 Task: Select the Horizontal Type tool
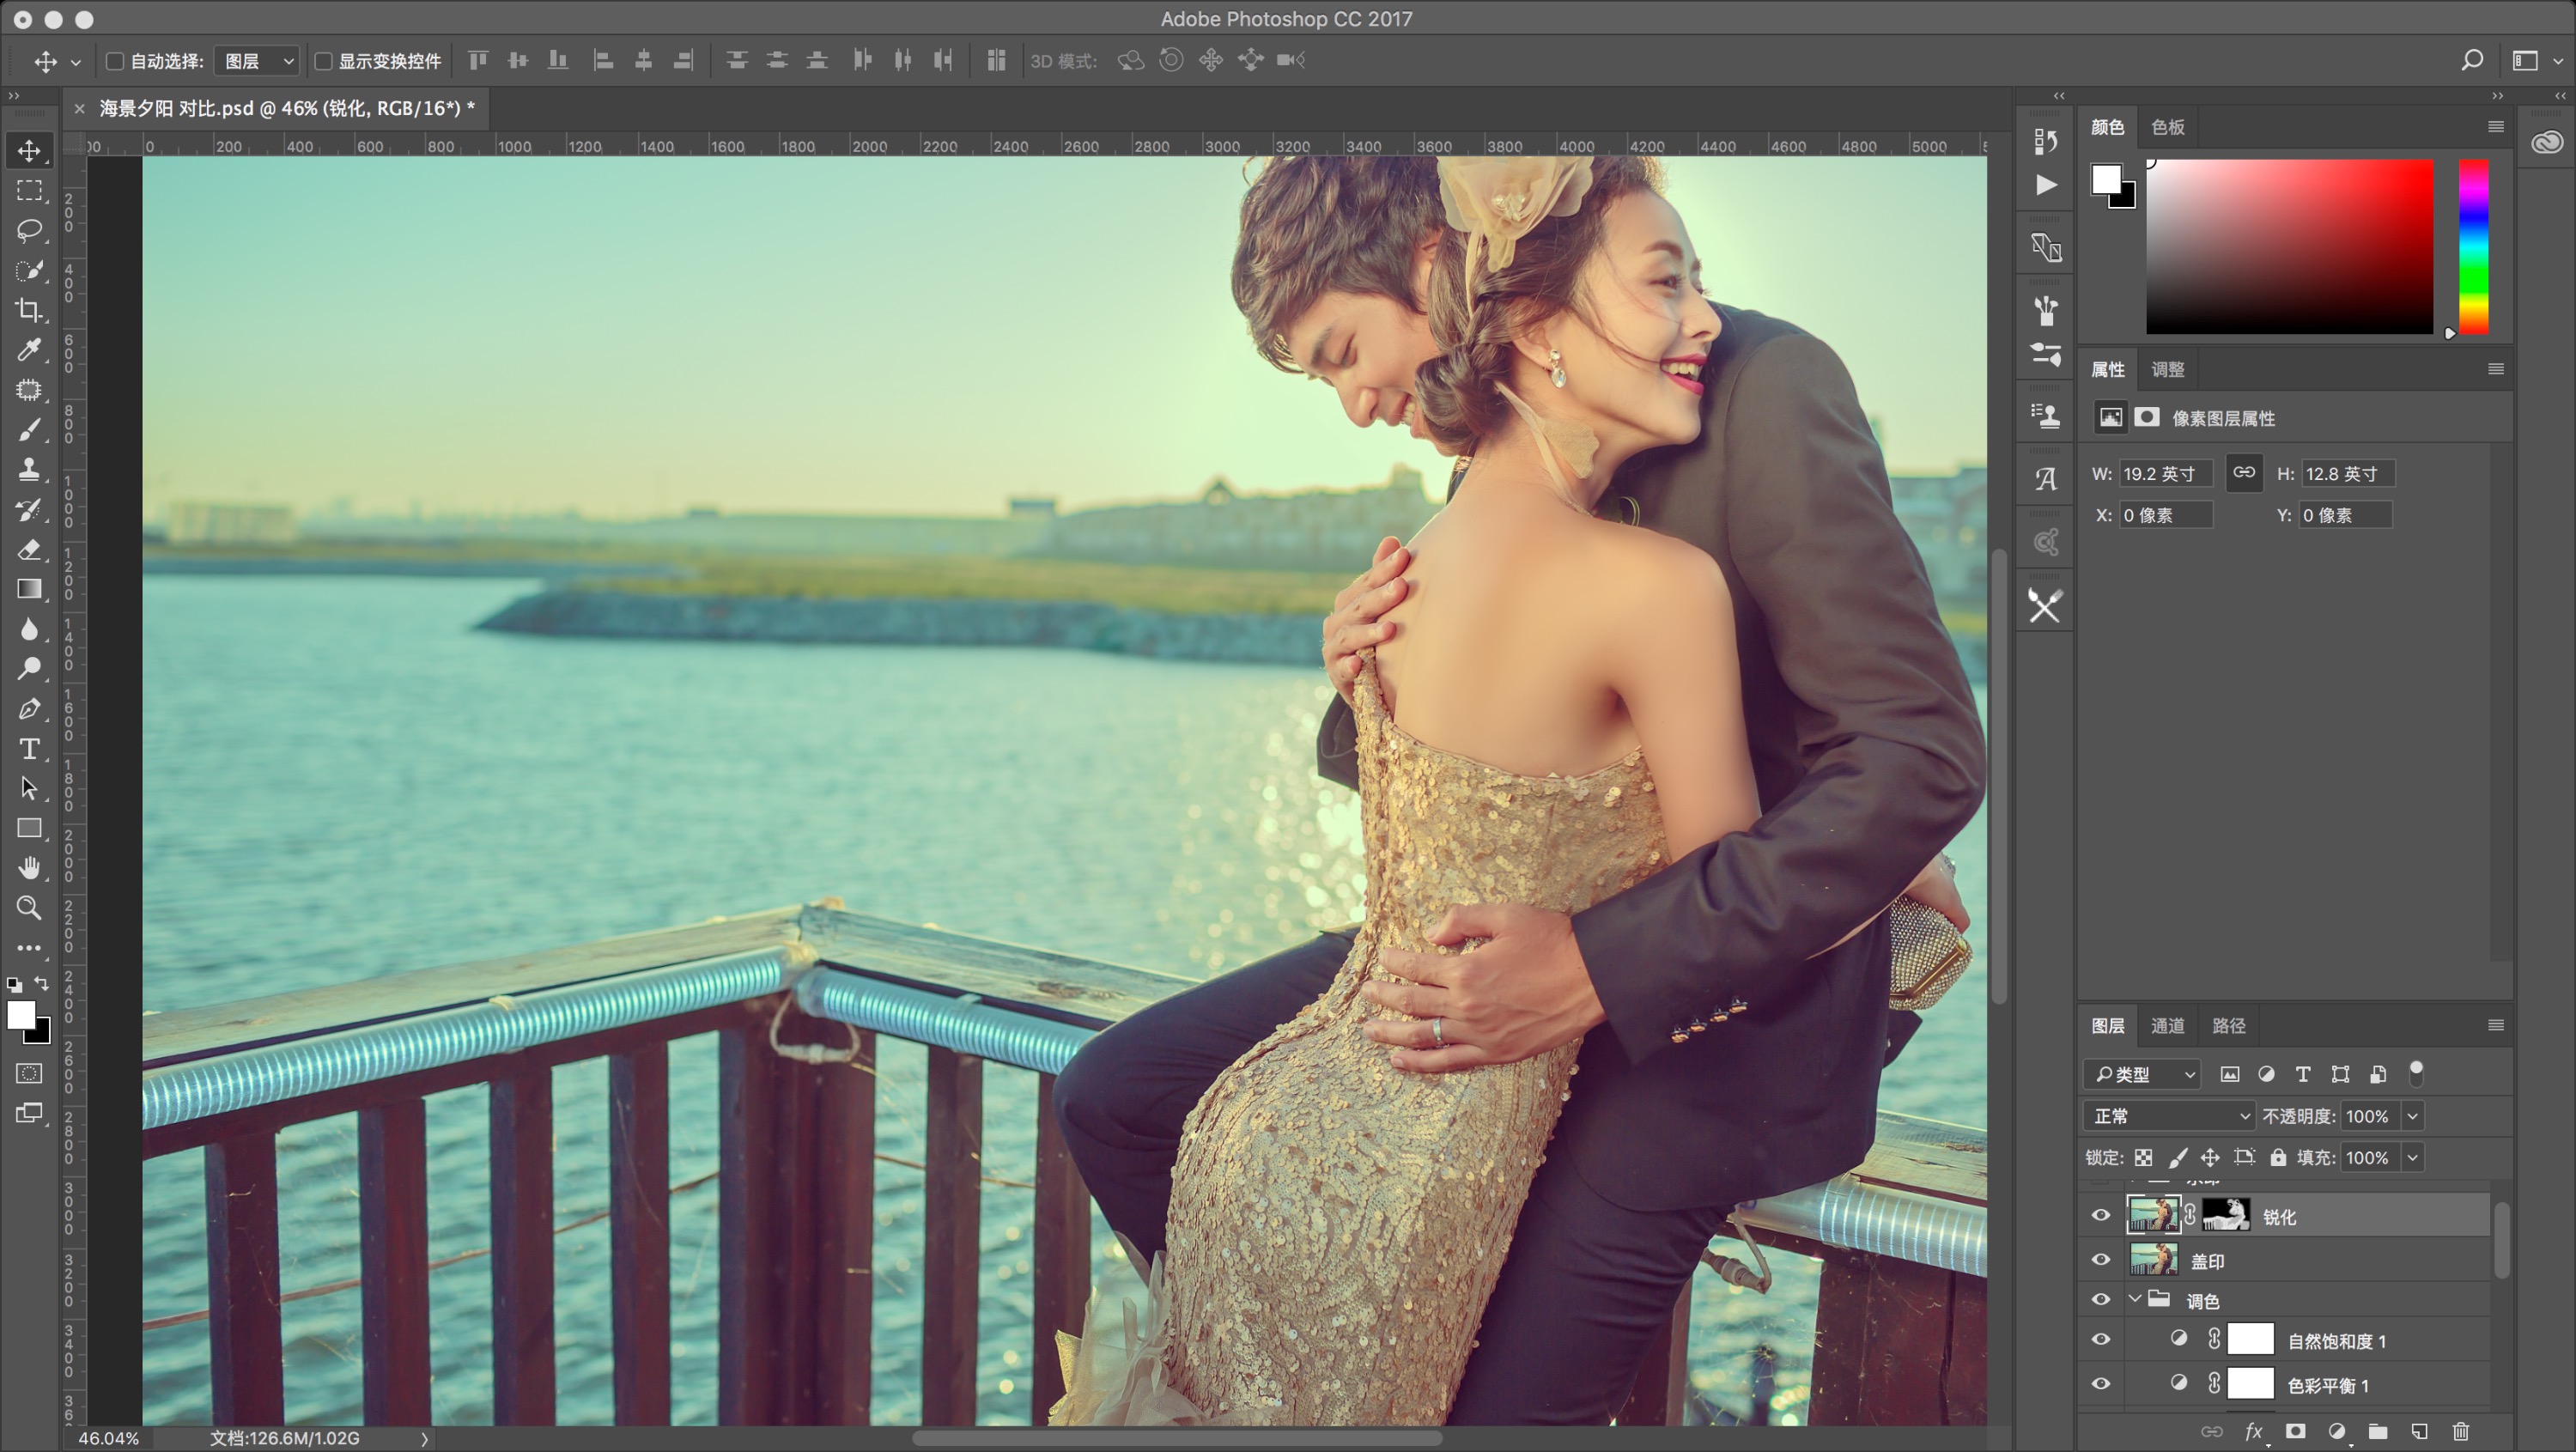point(29,749)
